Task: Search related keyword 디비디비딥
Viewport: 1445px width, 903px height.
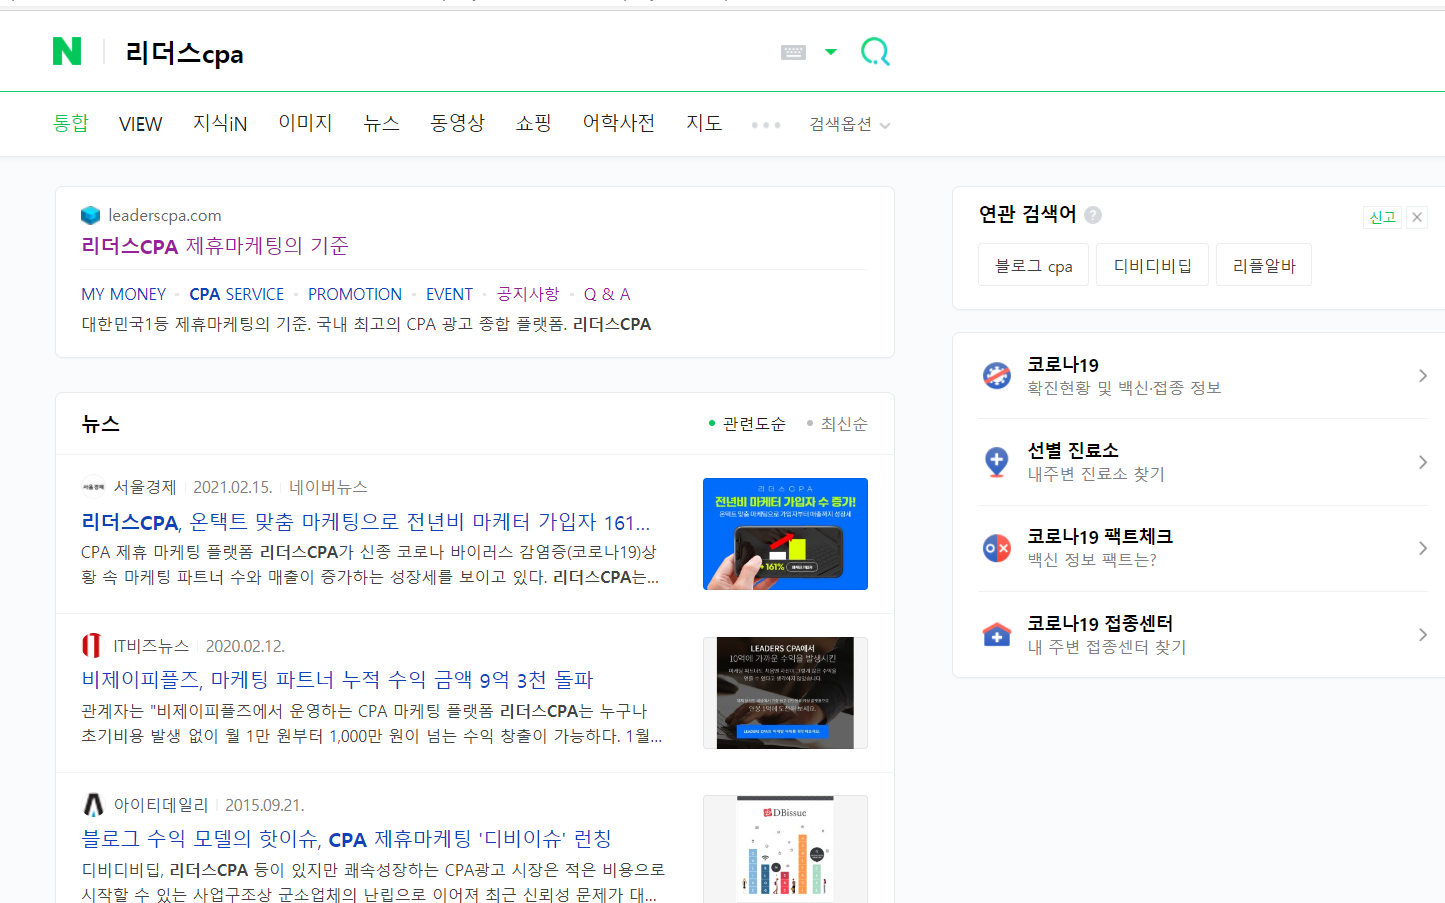Action: tap(1152, 265)
